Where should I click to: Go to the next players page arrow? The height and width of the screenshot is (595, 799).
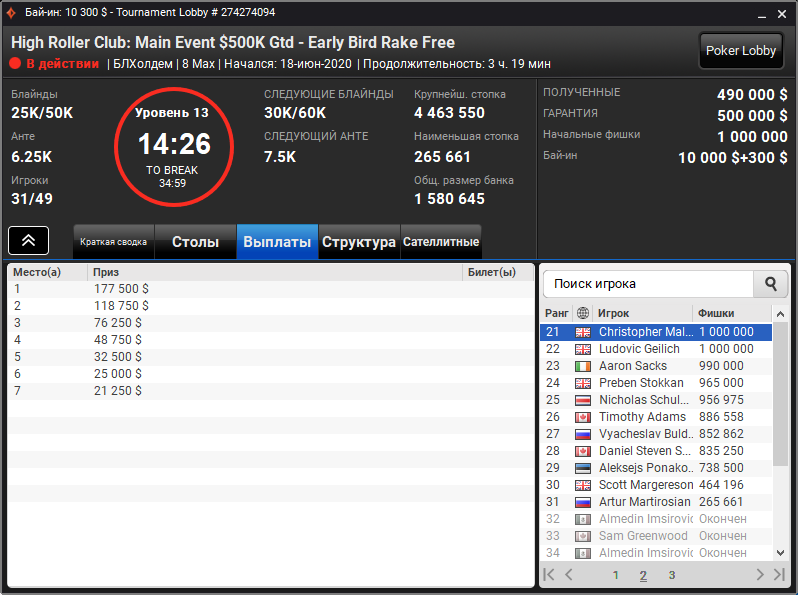tap(760, 575)
